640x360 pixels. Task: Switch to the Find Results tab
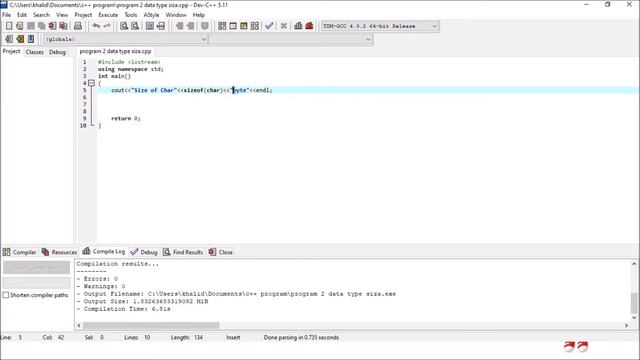(183, 252)
